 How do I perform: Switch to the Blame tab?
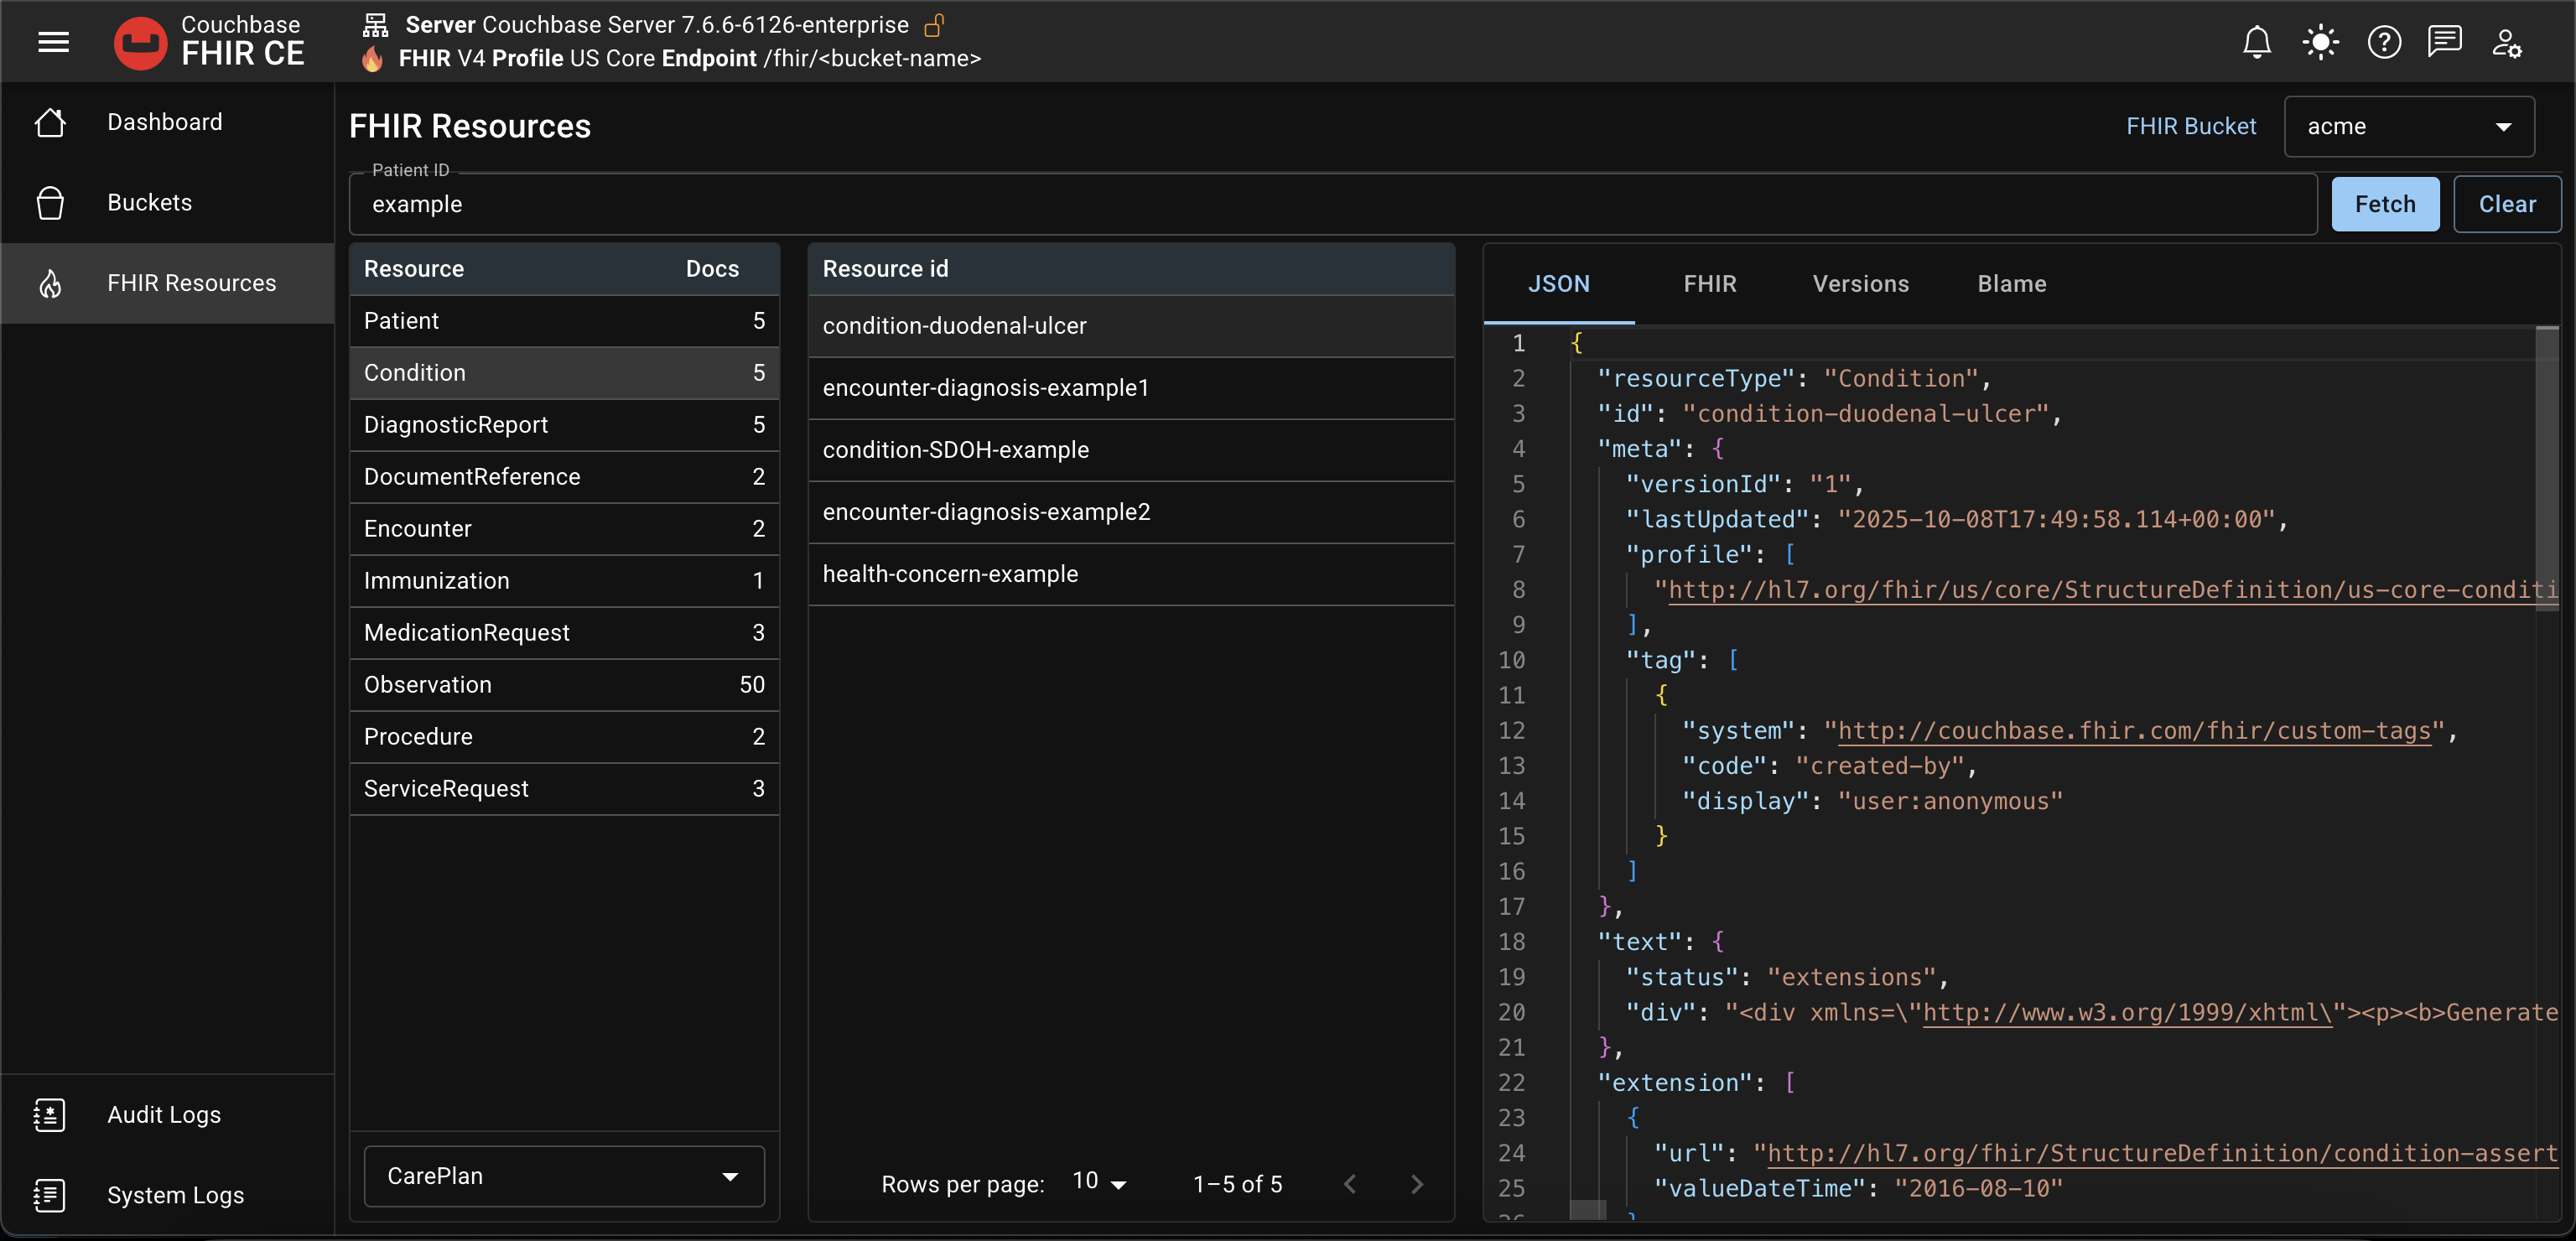coord(2011,284)
